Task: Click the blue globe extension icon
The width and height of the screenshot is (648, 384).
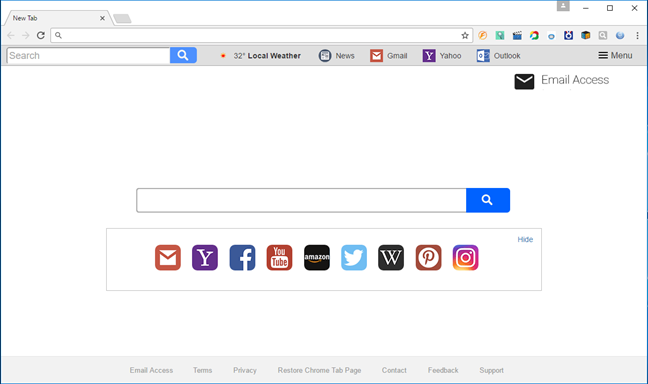Action: 620,36
